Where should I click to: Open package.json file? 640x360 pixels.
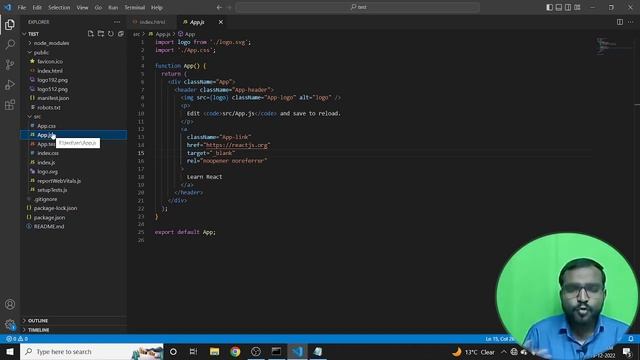(x=74, y=218)
